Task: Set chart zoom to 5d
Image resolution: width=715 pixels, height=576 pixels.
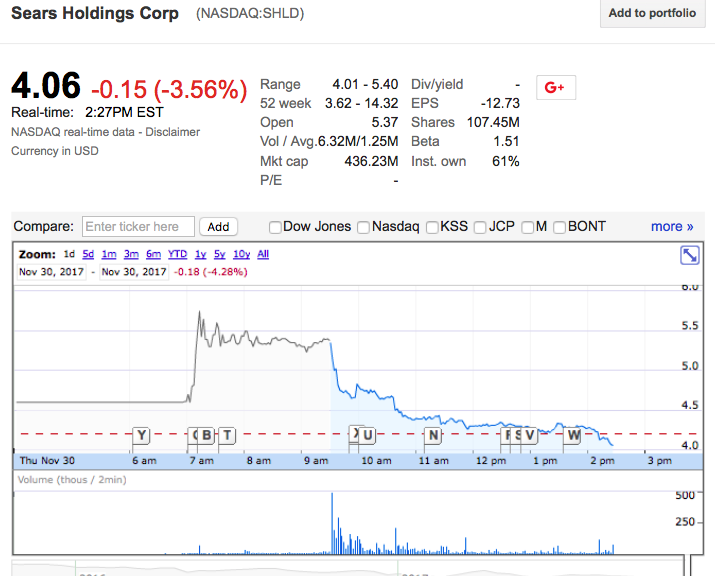Action: click(x=88, y=254)
